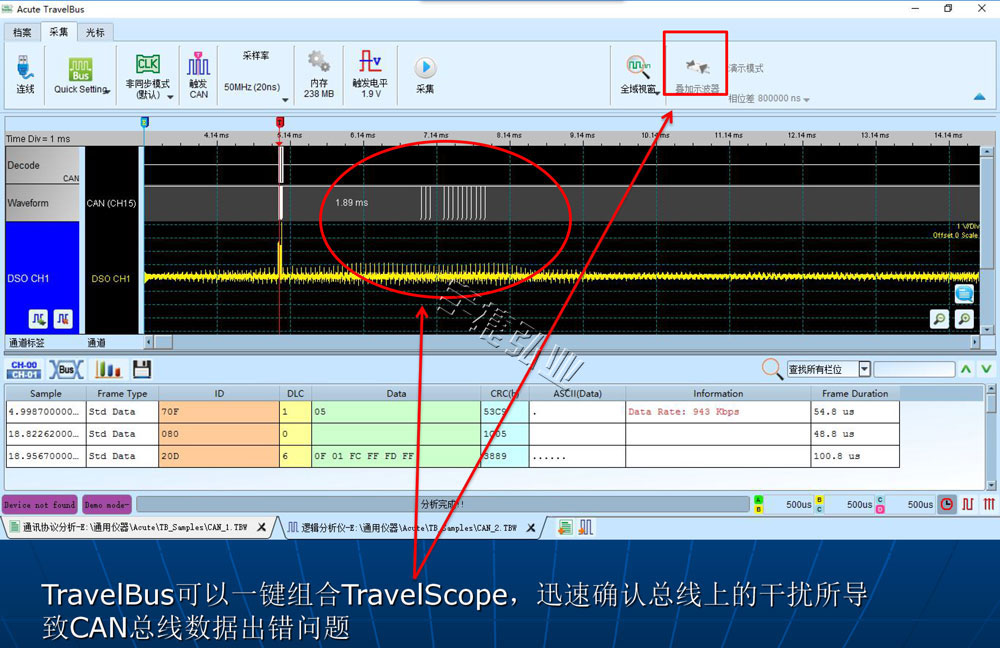The image size is (1000, 648).
Task: Select the 通讯协议分析 CAN_1.TBW file tab
Action: [135, 527]
